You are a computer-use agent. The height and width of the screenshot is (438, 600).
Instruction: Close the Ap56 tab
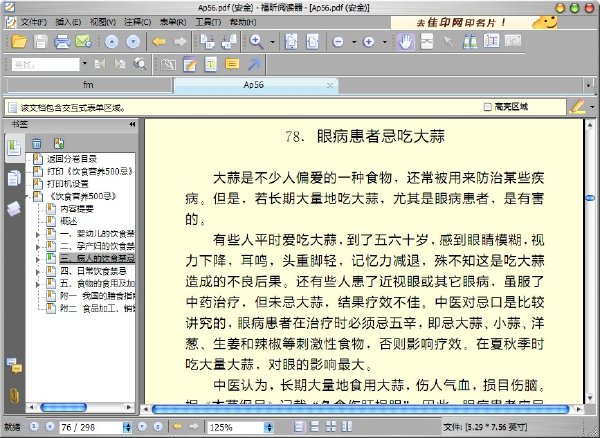click(x=329, y=86)
